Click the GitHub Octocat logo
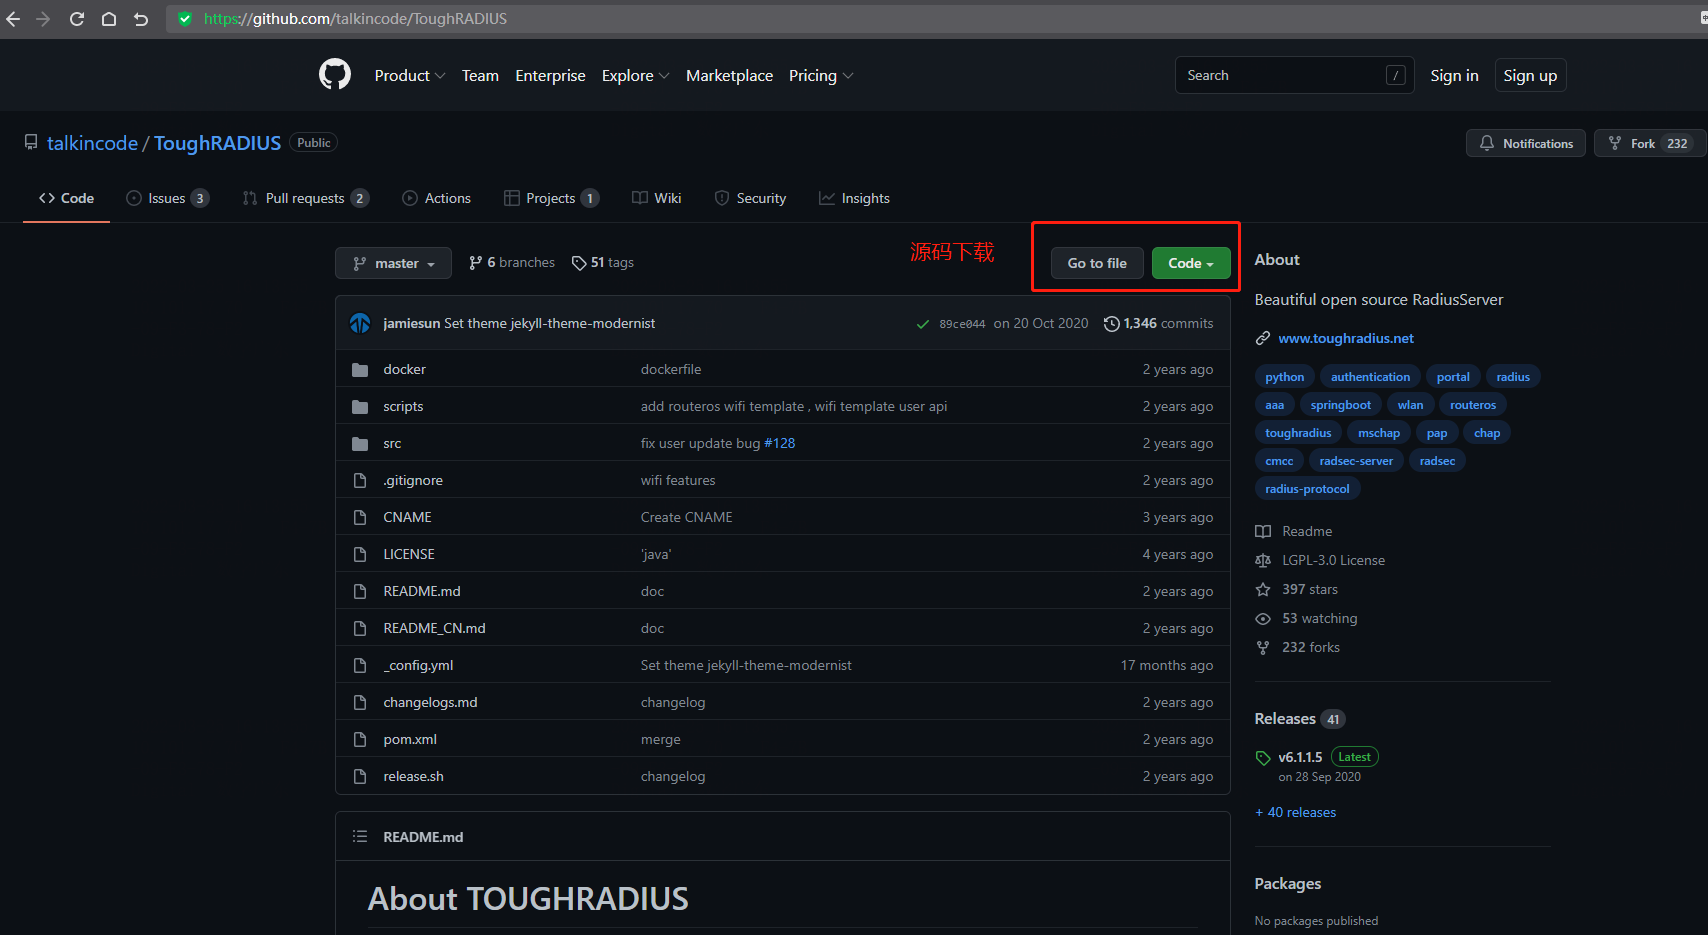The width and height of the screenshot is (1708, 935). tap(335, 74)
